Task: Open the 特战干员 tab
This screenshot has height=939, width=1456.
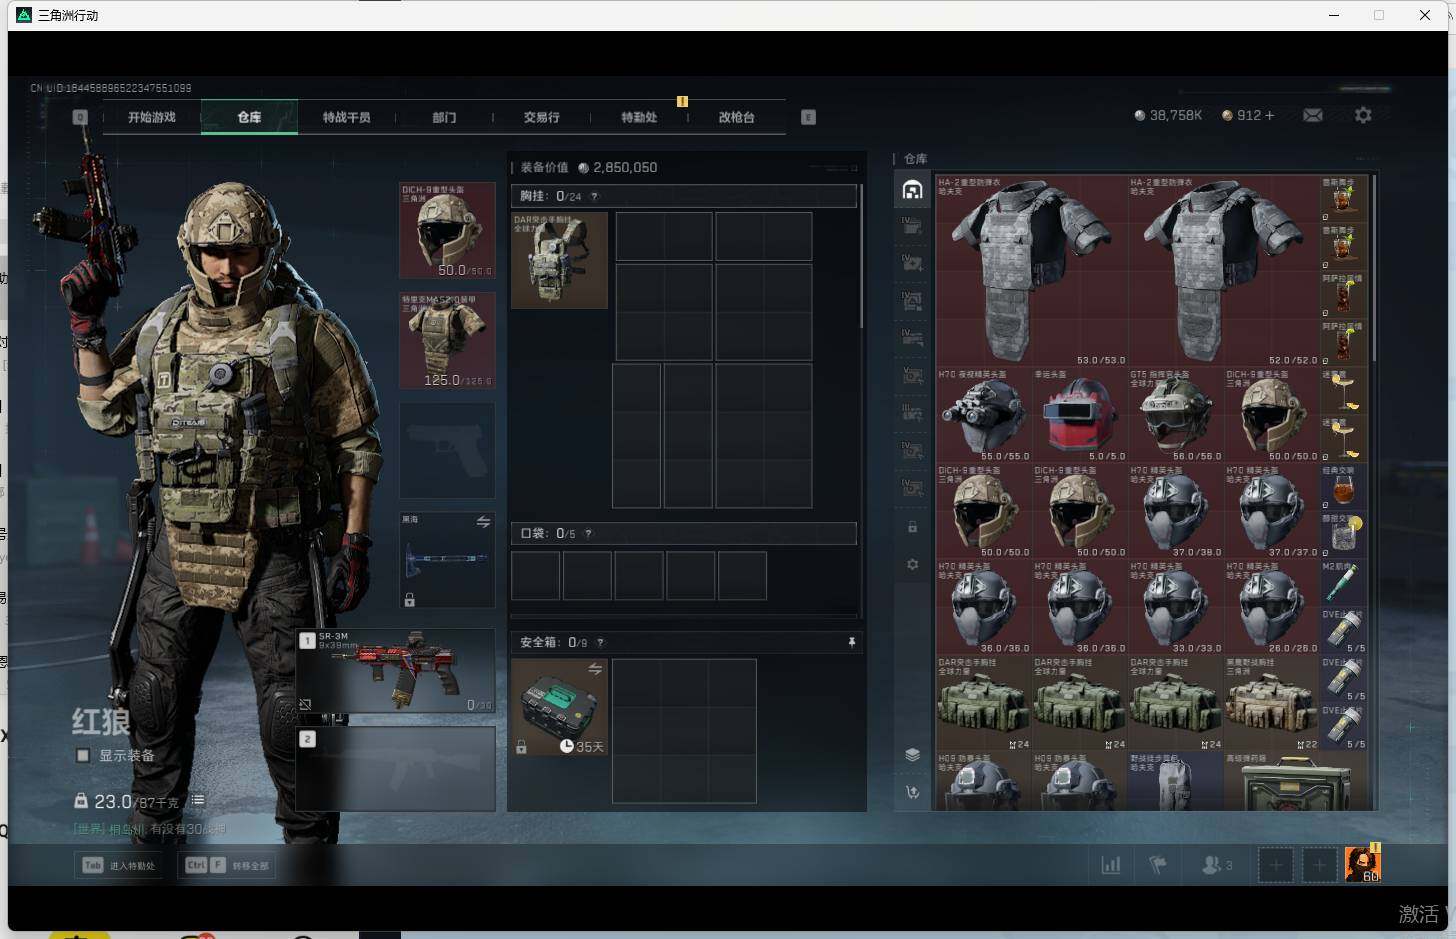Action: (346, 117)
